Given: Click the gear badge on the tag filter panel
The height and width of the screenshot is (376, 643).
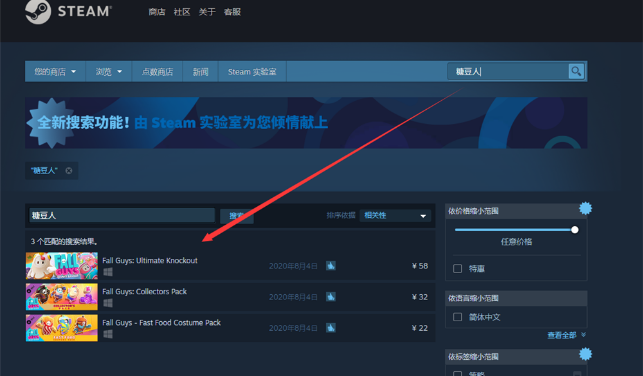Looking at the screenshot, I should (x=585, y=354).
